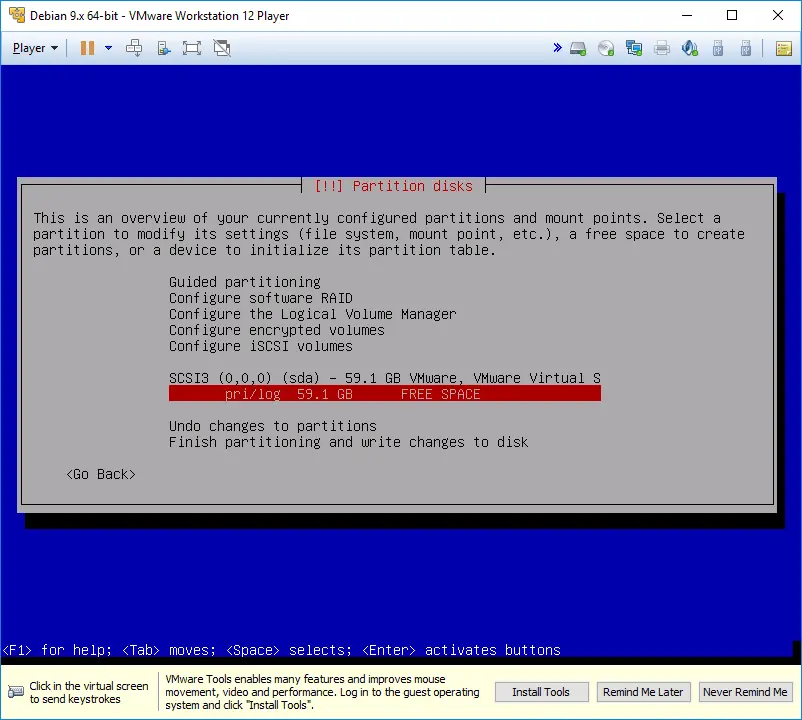Click the virtual machine connect icon

point(163,48)
